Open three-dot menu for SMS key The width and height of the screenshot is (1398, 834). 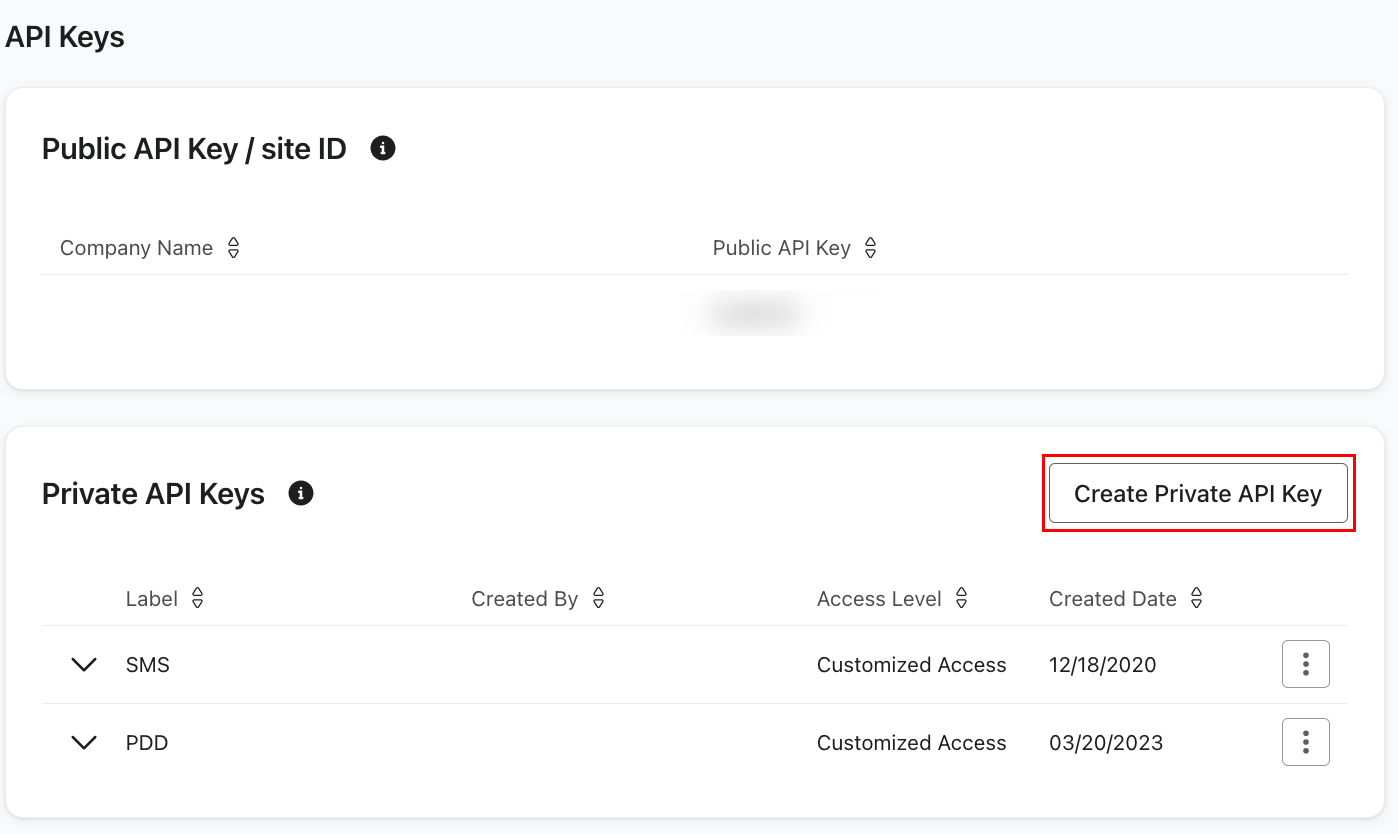pyautogui.click(x=1305, y=664)
